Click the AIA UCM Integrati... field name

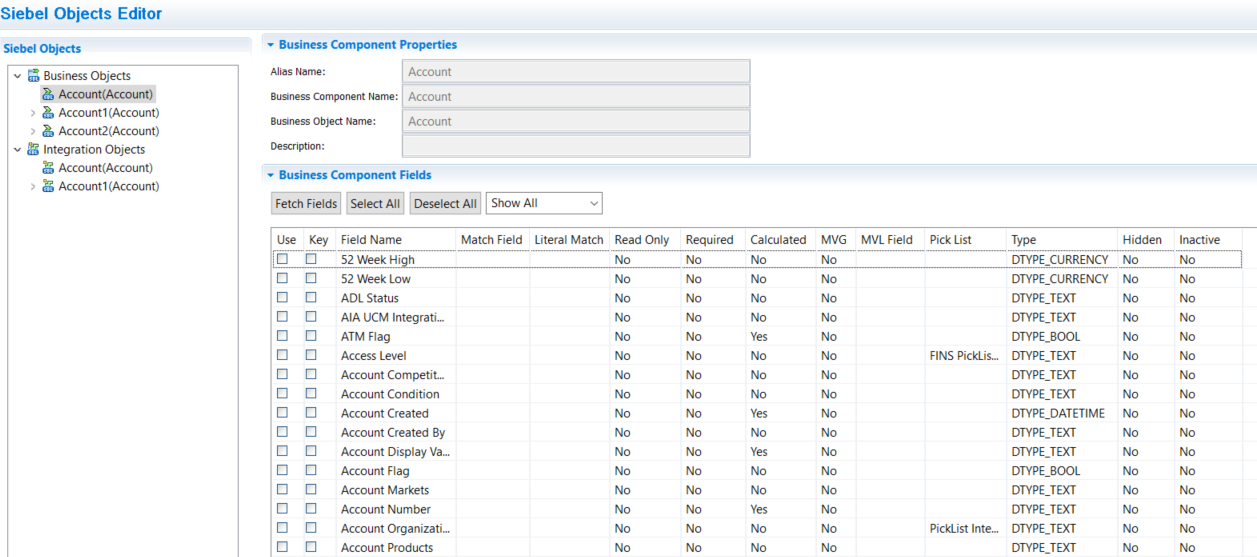coord(392,317)
